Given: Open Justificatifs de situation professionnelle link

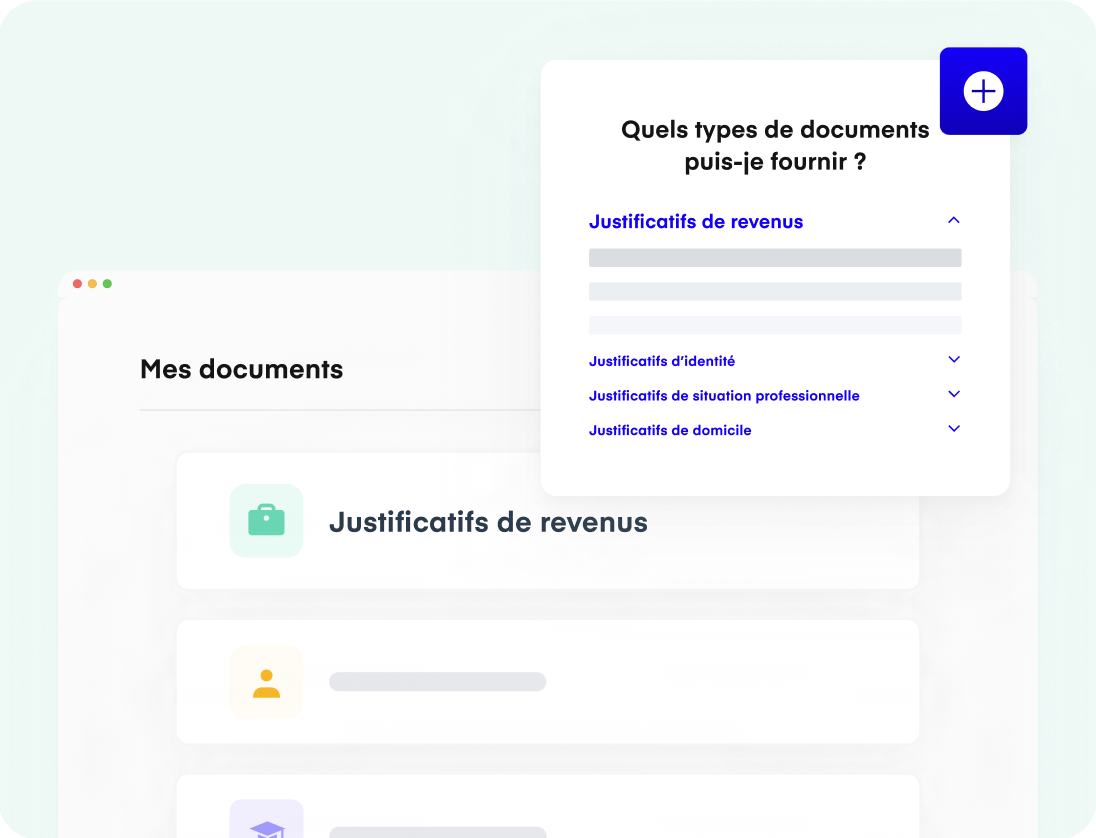Looking at the screenshot, I should tap(724, 396).
